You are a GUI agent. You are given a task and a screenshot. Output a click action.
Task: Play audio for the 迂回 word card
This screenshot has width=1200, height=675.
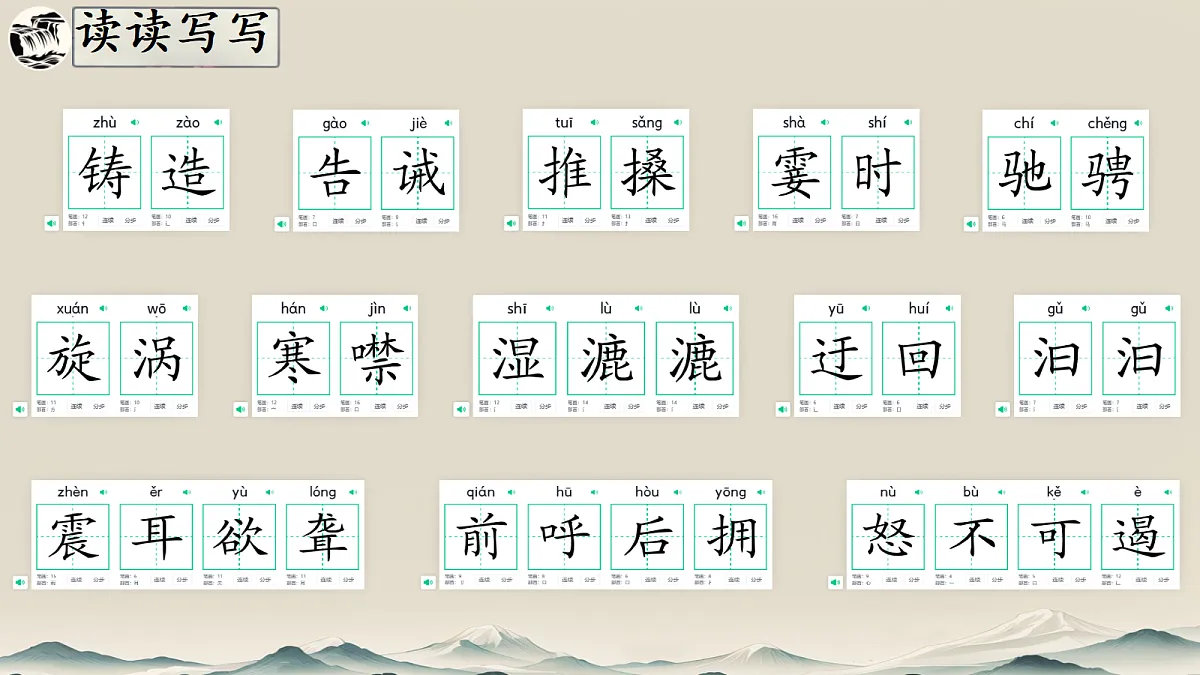pos(783,409)
